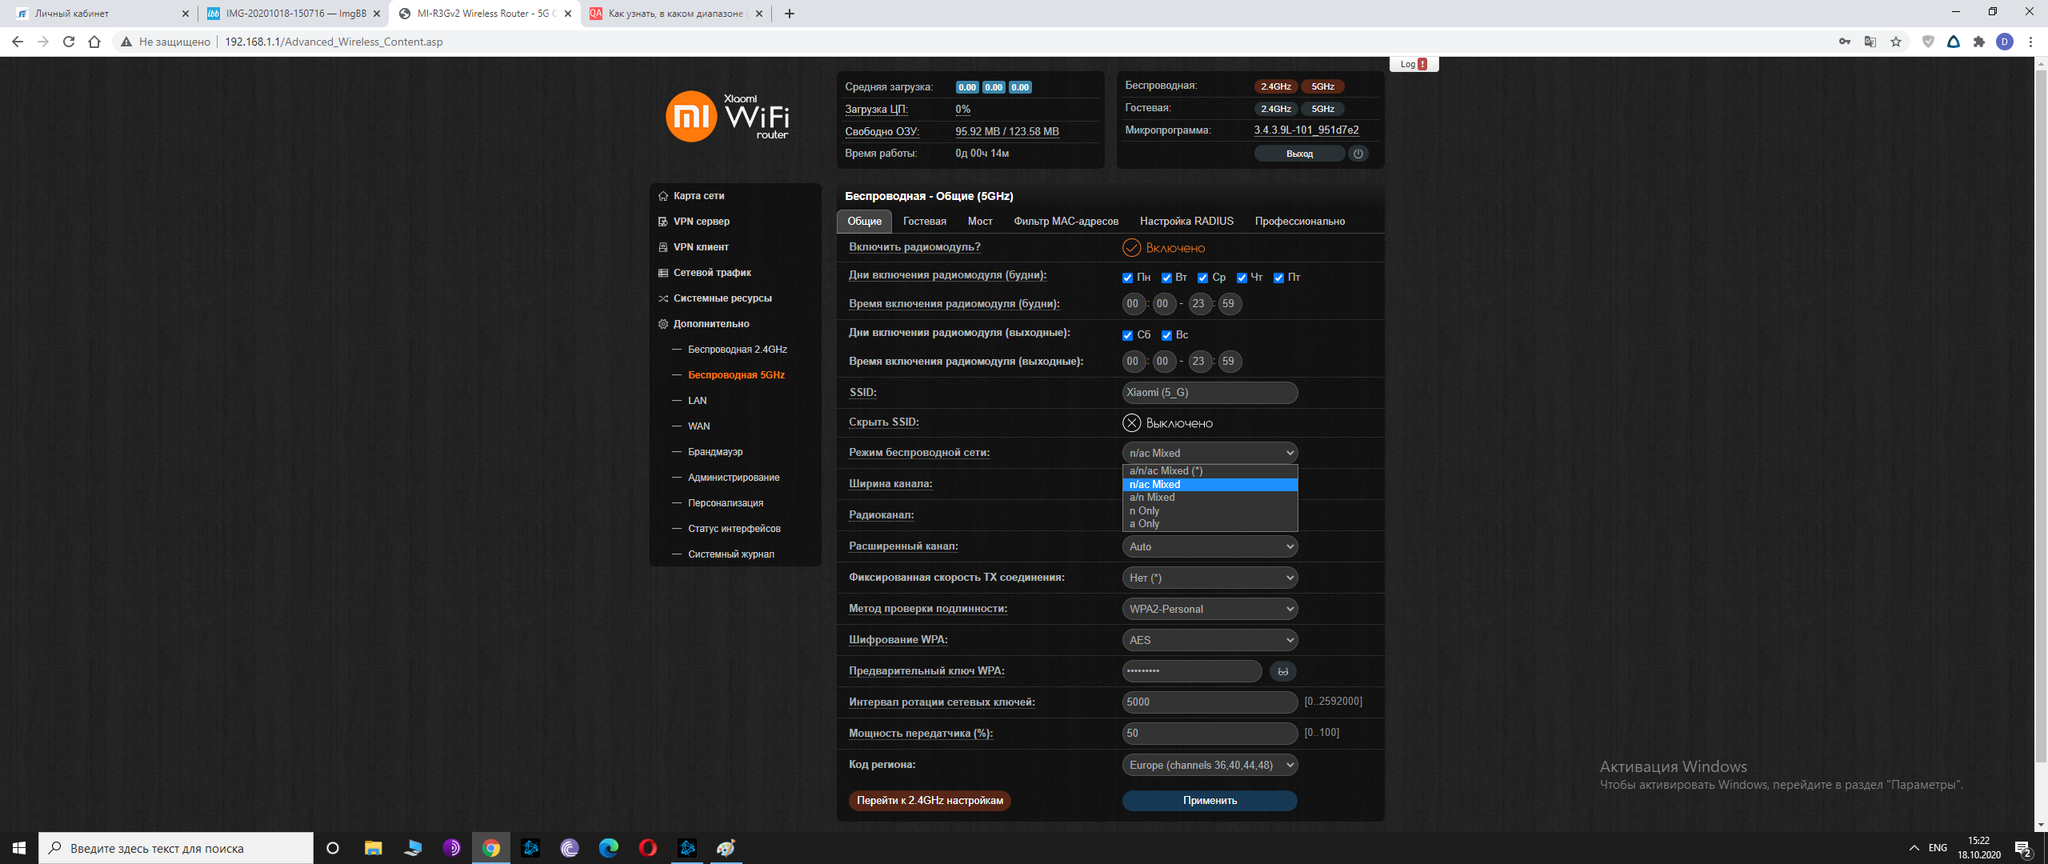The height and width of the screenshot is (864, 2048).
Task: Switch to Личный кабинет browser tab
Action: coord(100,14)
